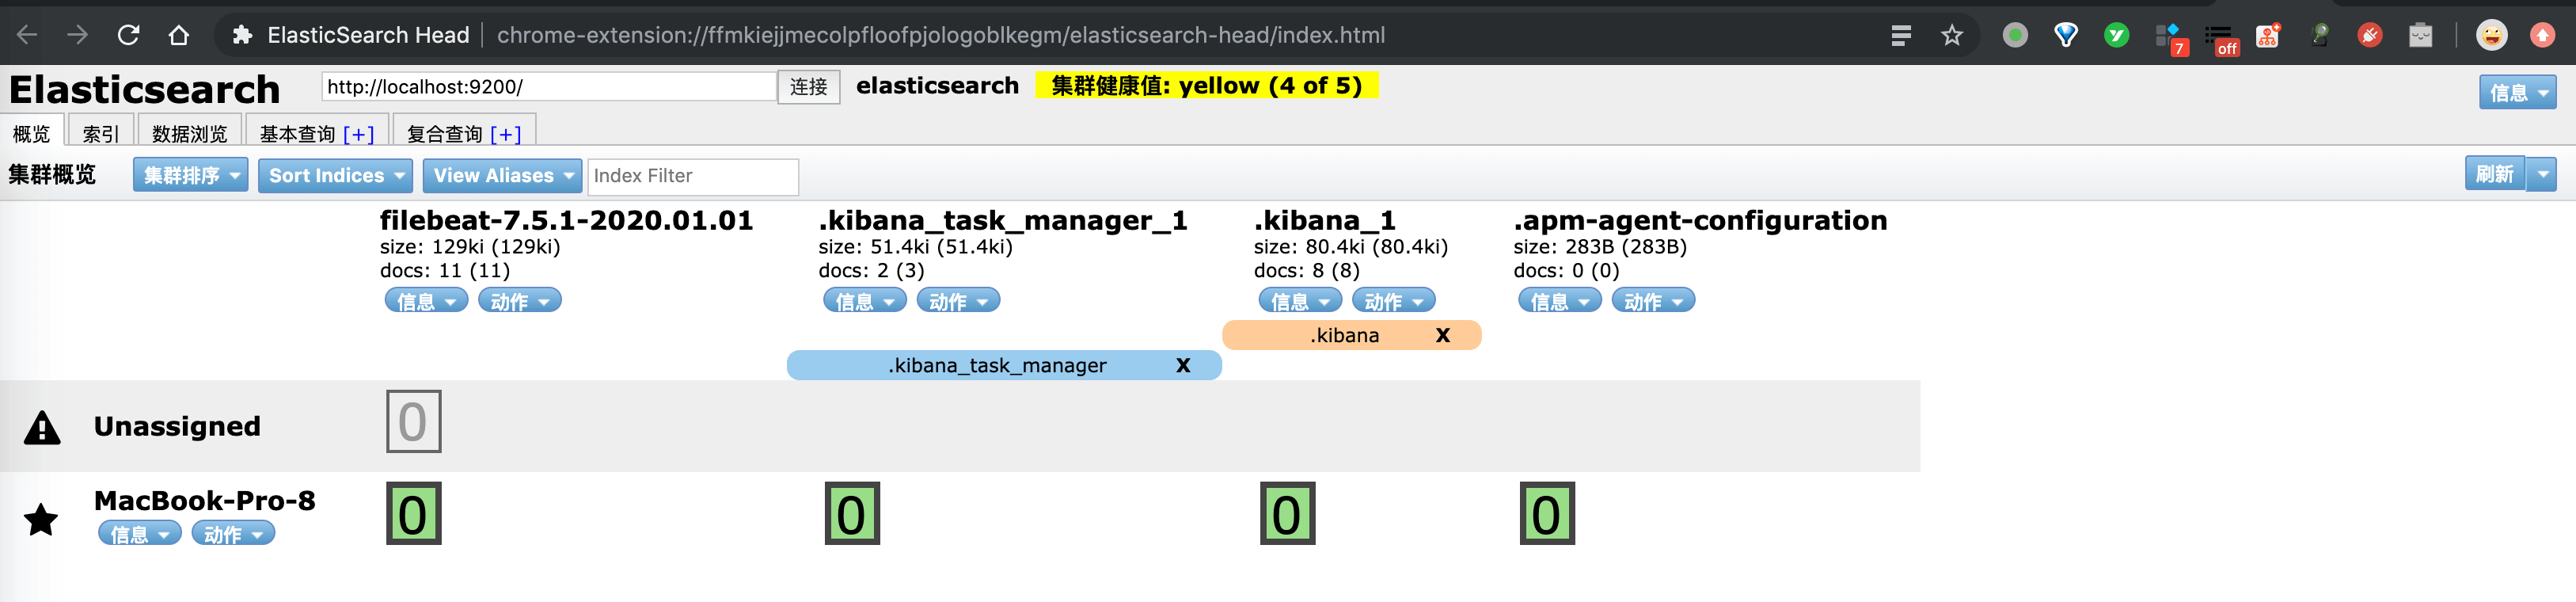Viewport: 2576px width, 602px height.
Task: Reload the ElasticSearch Head page
Action: tap(128, 35)
